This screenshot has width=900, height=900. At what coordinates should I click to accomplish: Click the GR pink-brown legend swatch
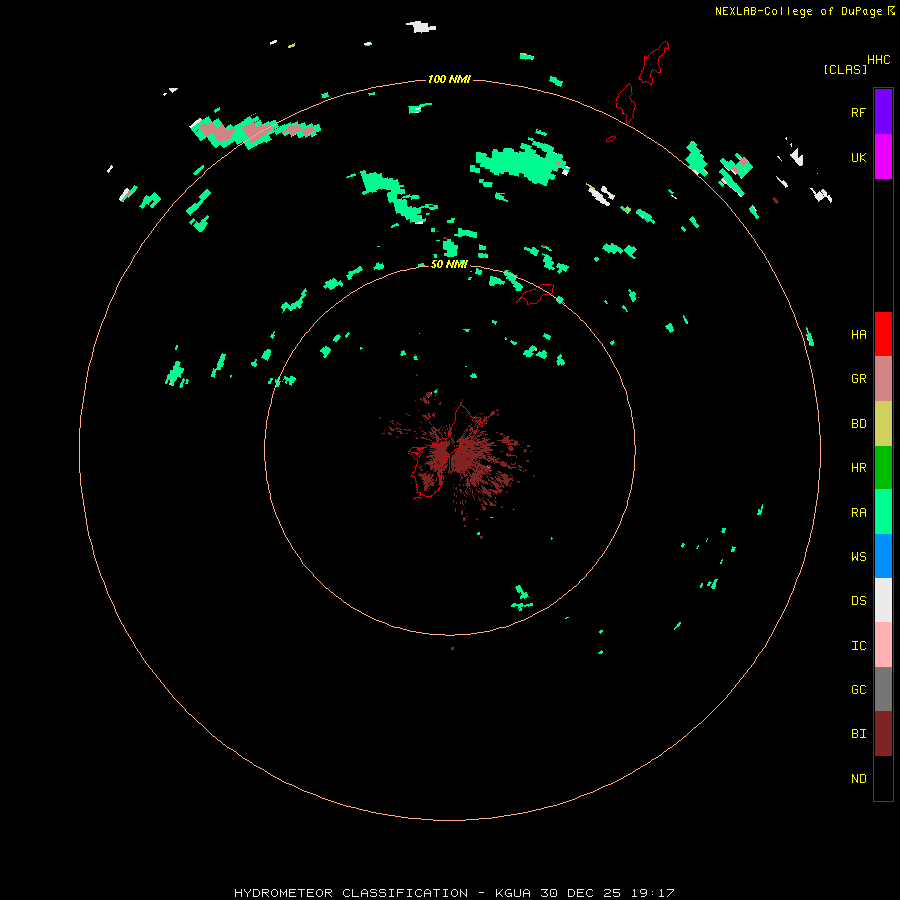(x=883, y=379)
